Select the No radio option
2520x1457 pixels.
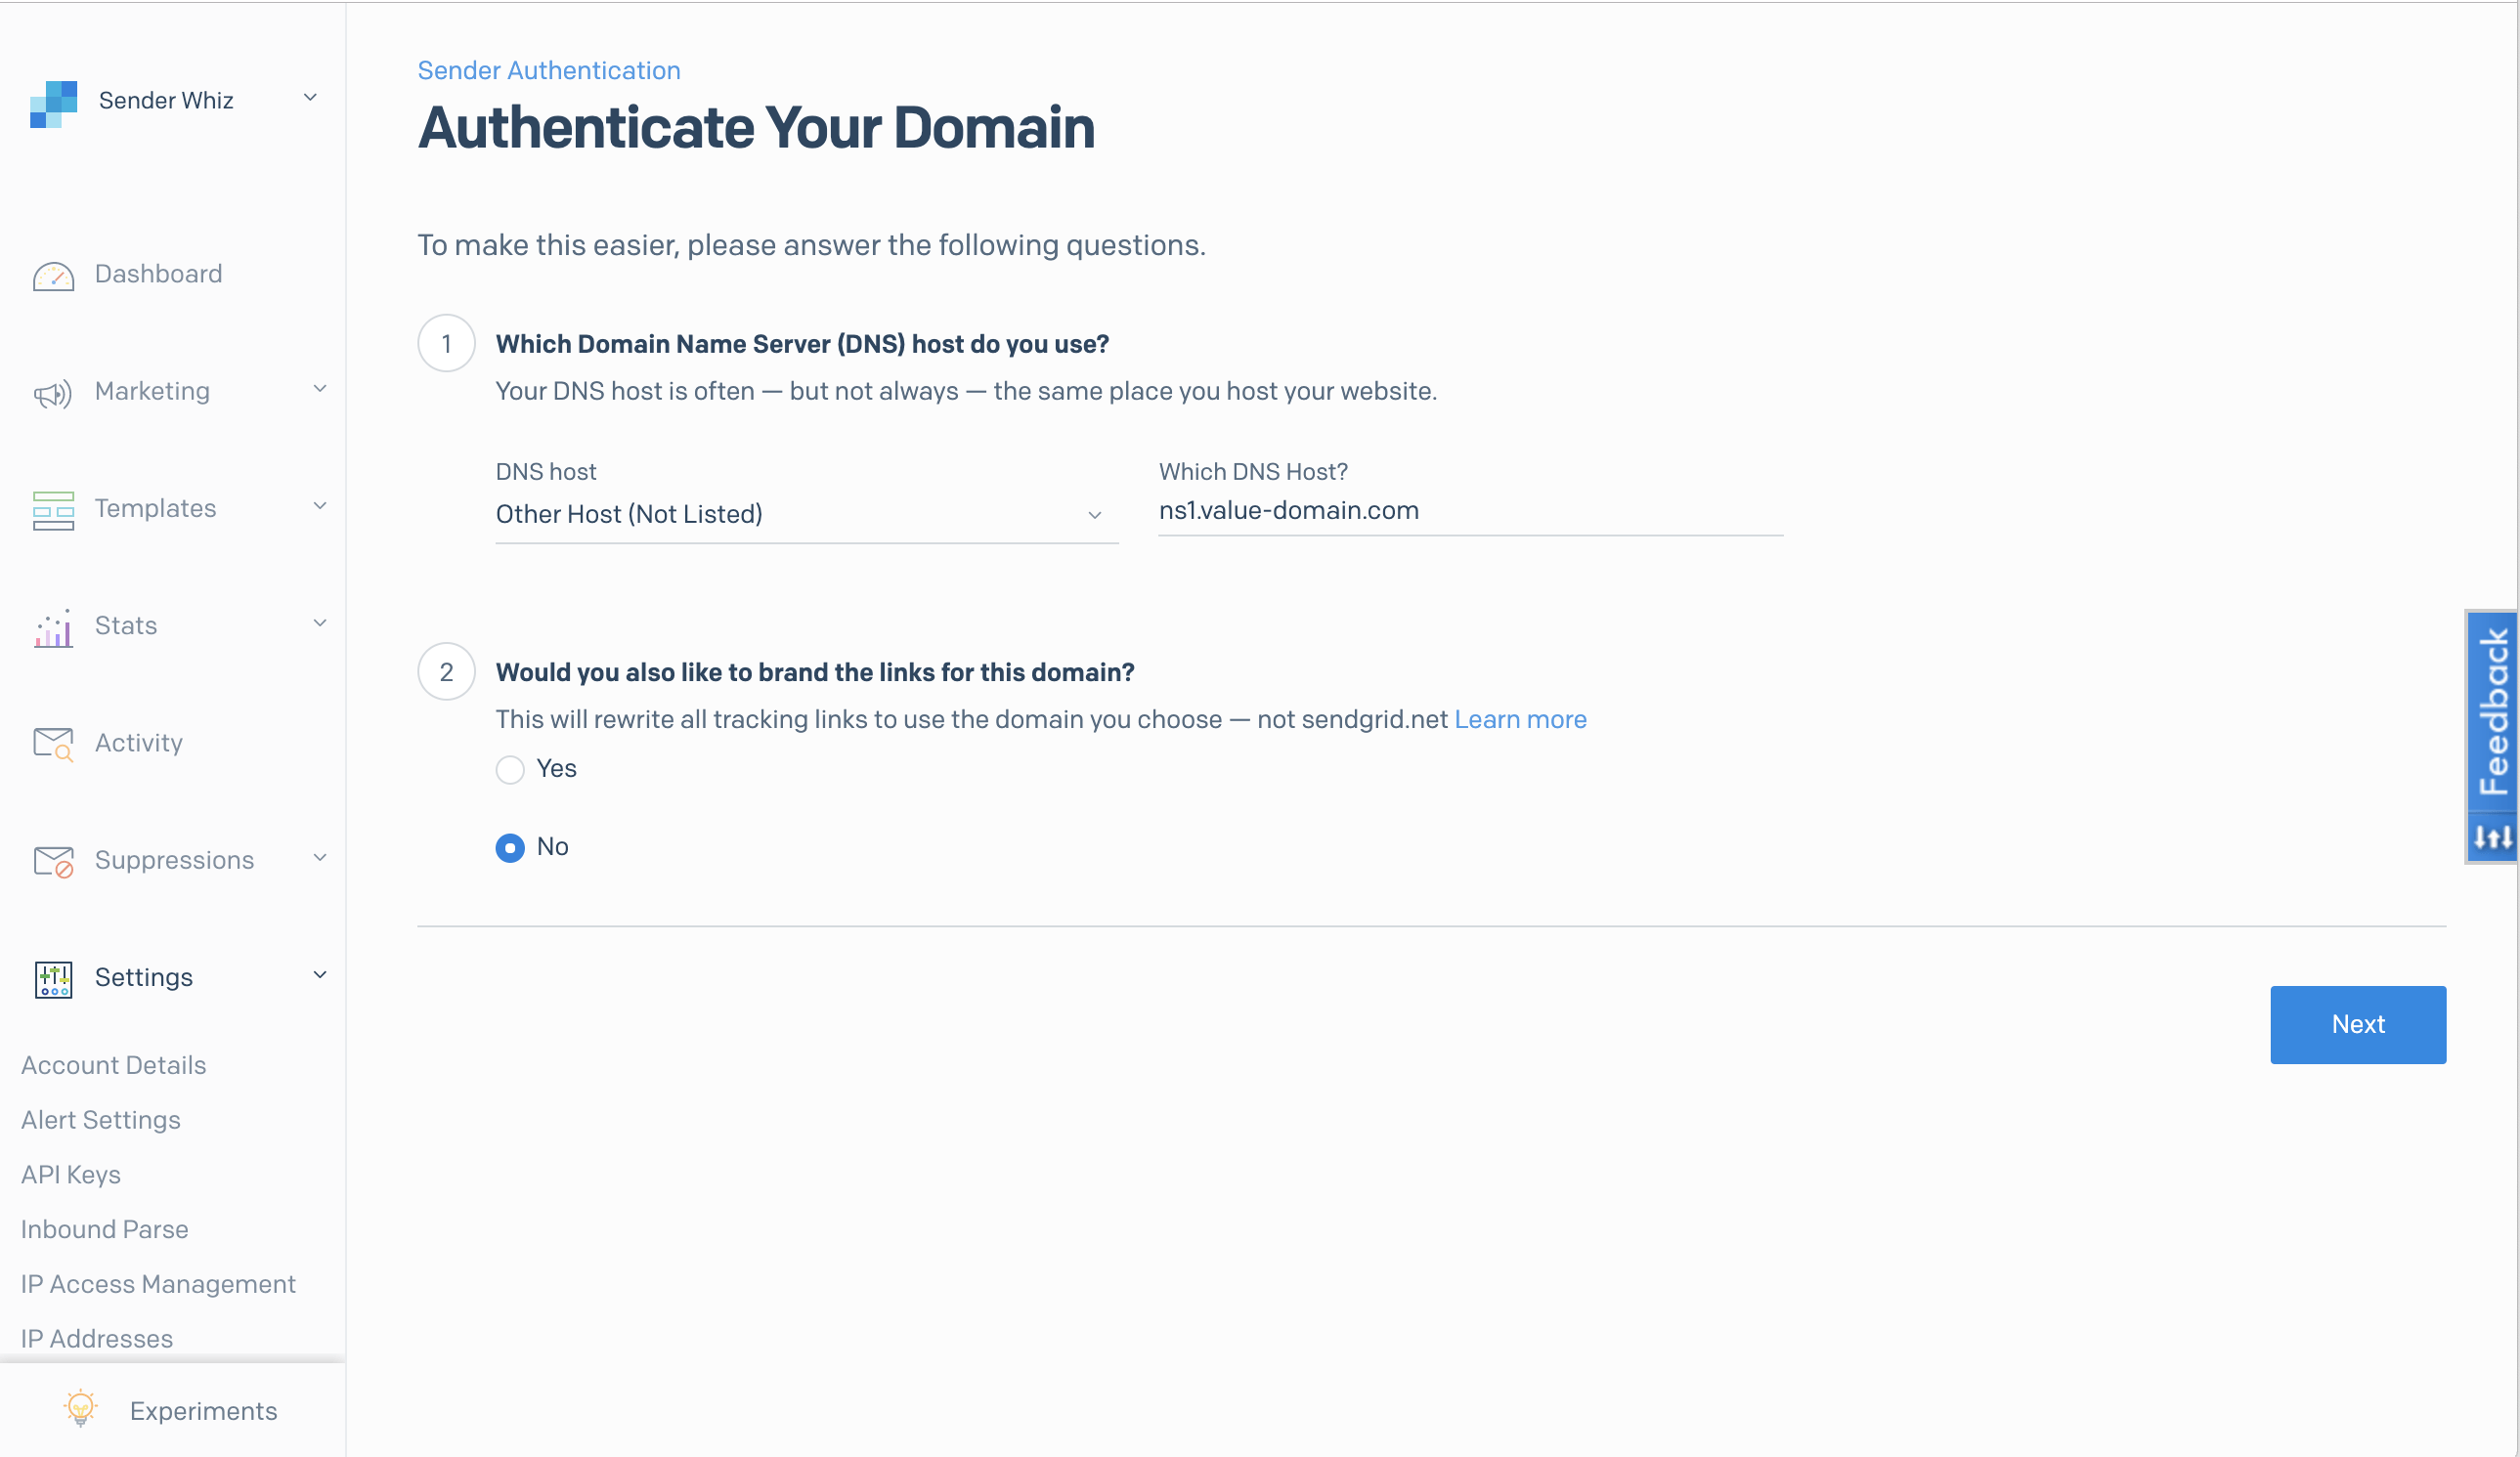click(510, 848)
